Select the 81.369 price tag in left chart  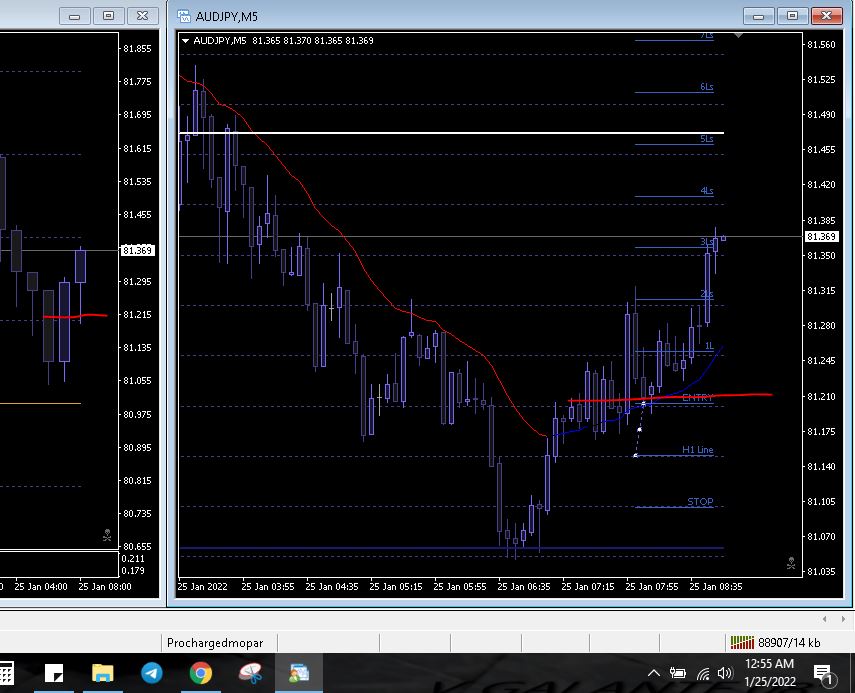click(137, 250)
